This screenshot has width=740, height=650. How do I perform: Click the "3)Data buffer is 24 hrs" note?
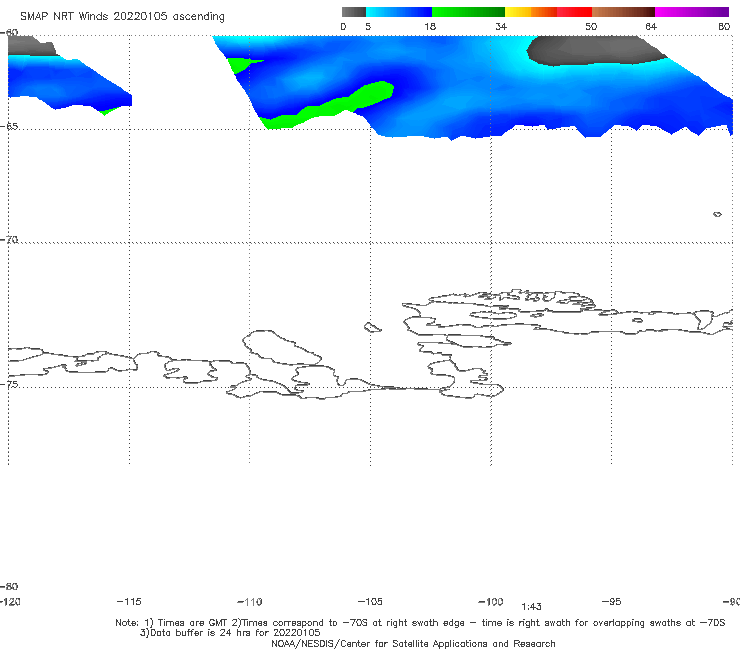230,633
